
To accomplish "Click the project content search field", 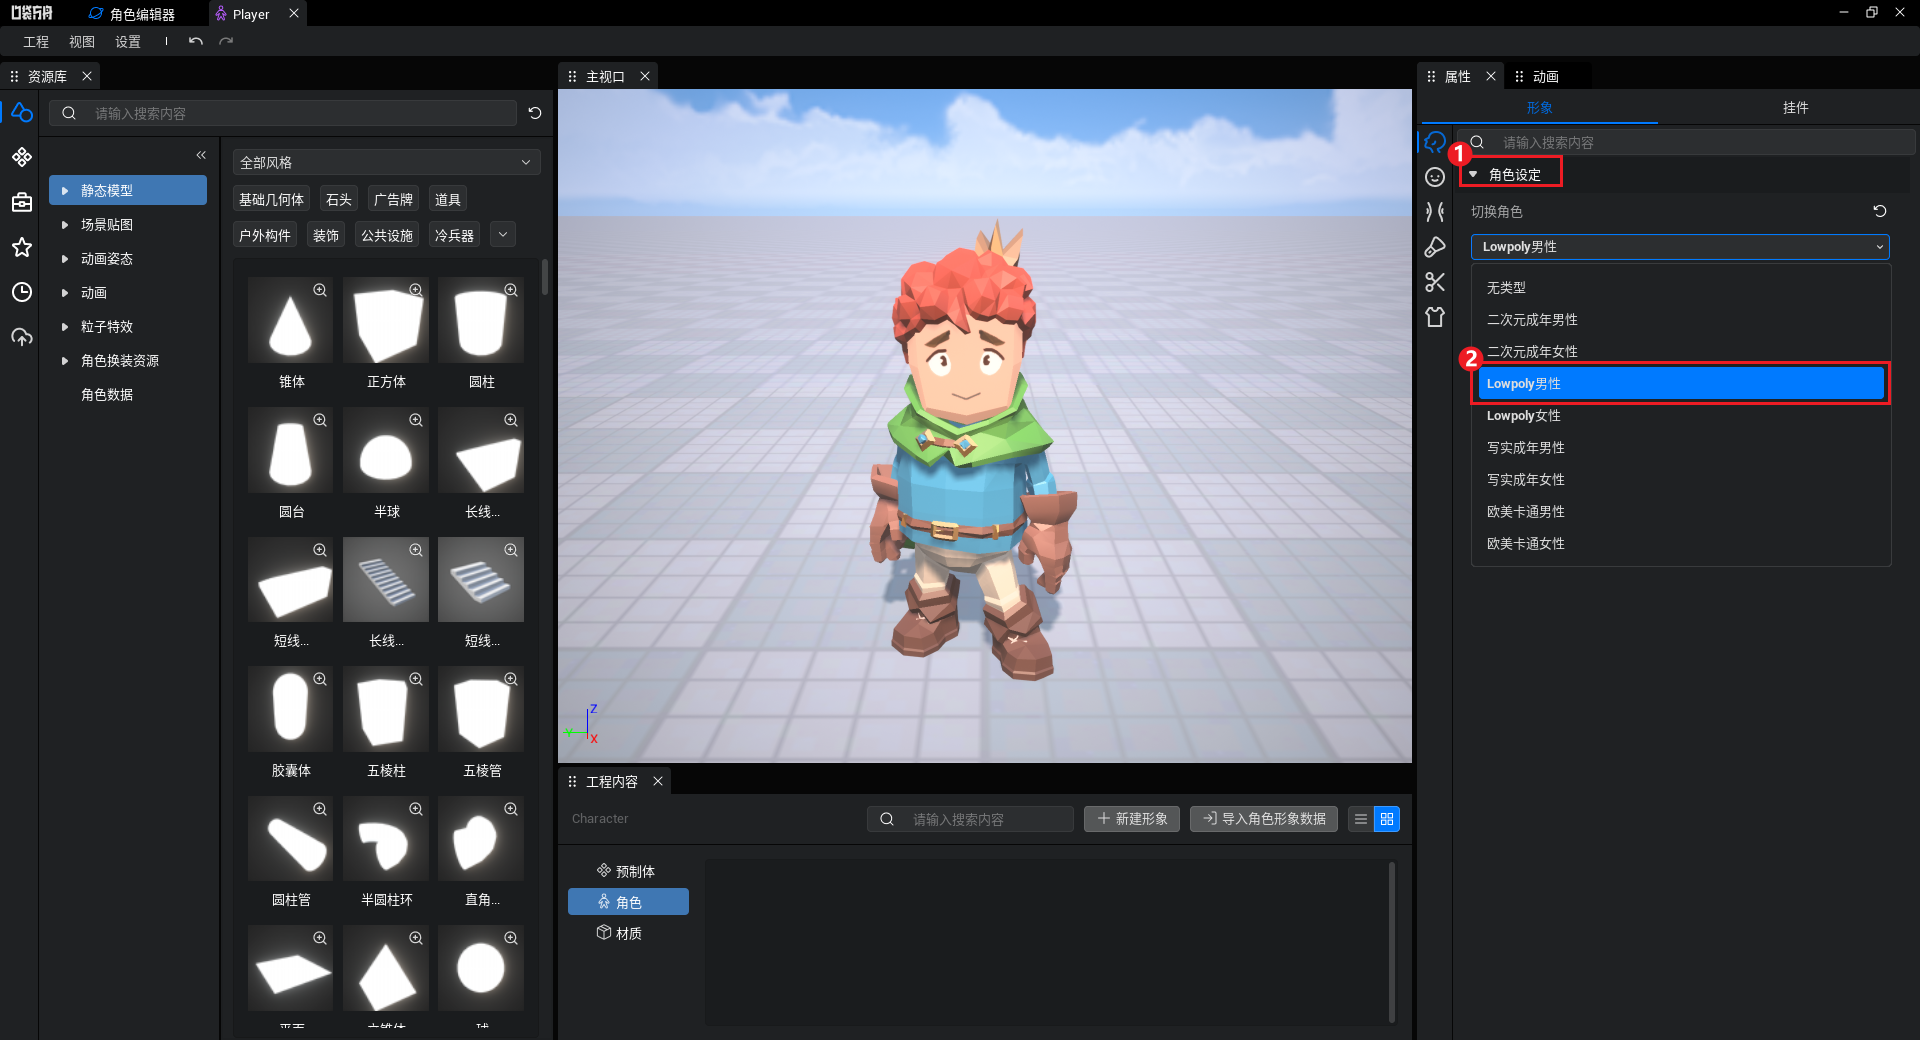I will [970, 819].
